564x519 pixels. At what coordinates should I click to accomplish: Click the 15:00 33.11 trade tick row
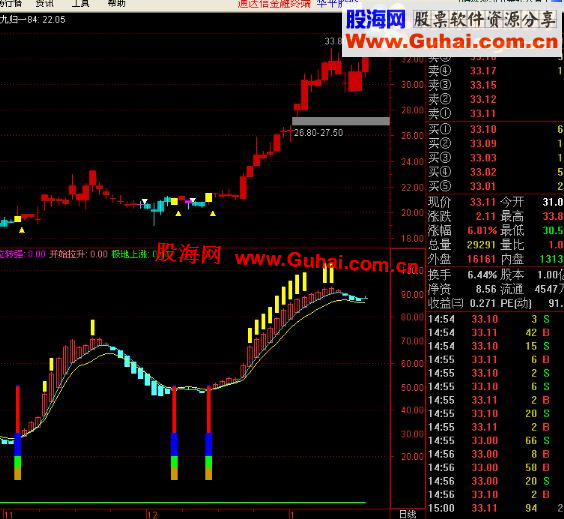point(495,508)
